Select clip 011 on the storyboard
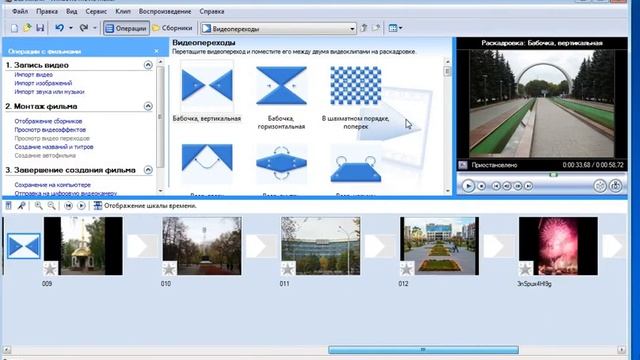This screenshot has width=640, height=360. (x=321, y=246)
